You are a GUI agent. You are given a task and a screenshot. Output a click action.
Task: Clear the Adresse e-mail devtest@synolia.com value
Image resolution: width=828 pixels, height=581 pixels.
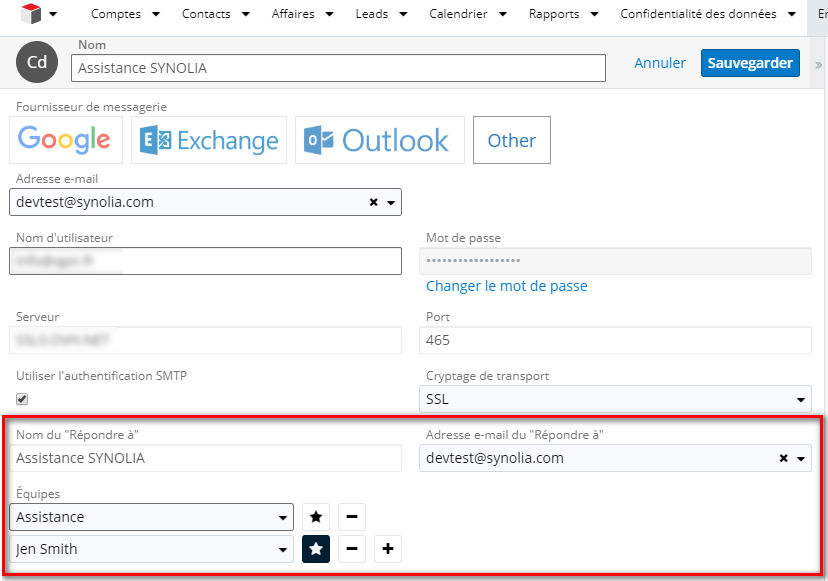tap(373, 202)
